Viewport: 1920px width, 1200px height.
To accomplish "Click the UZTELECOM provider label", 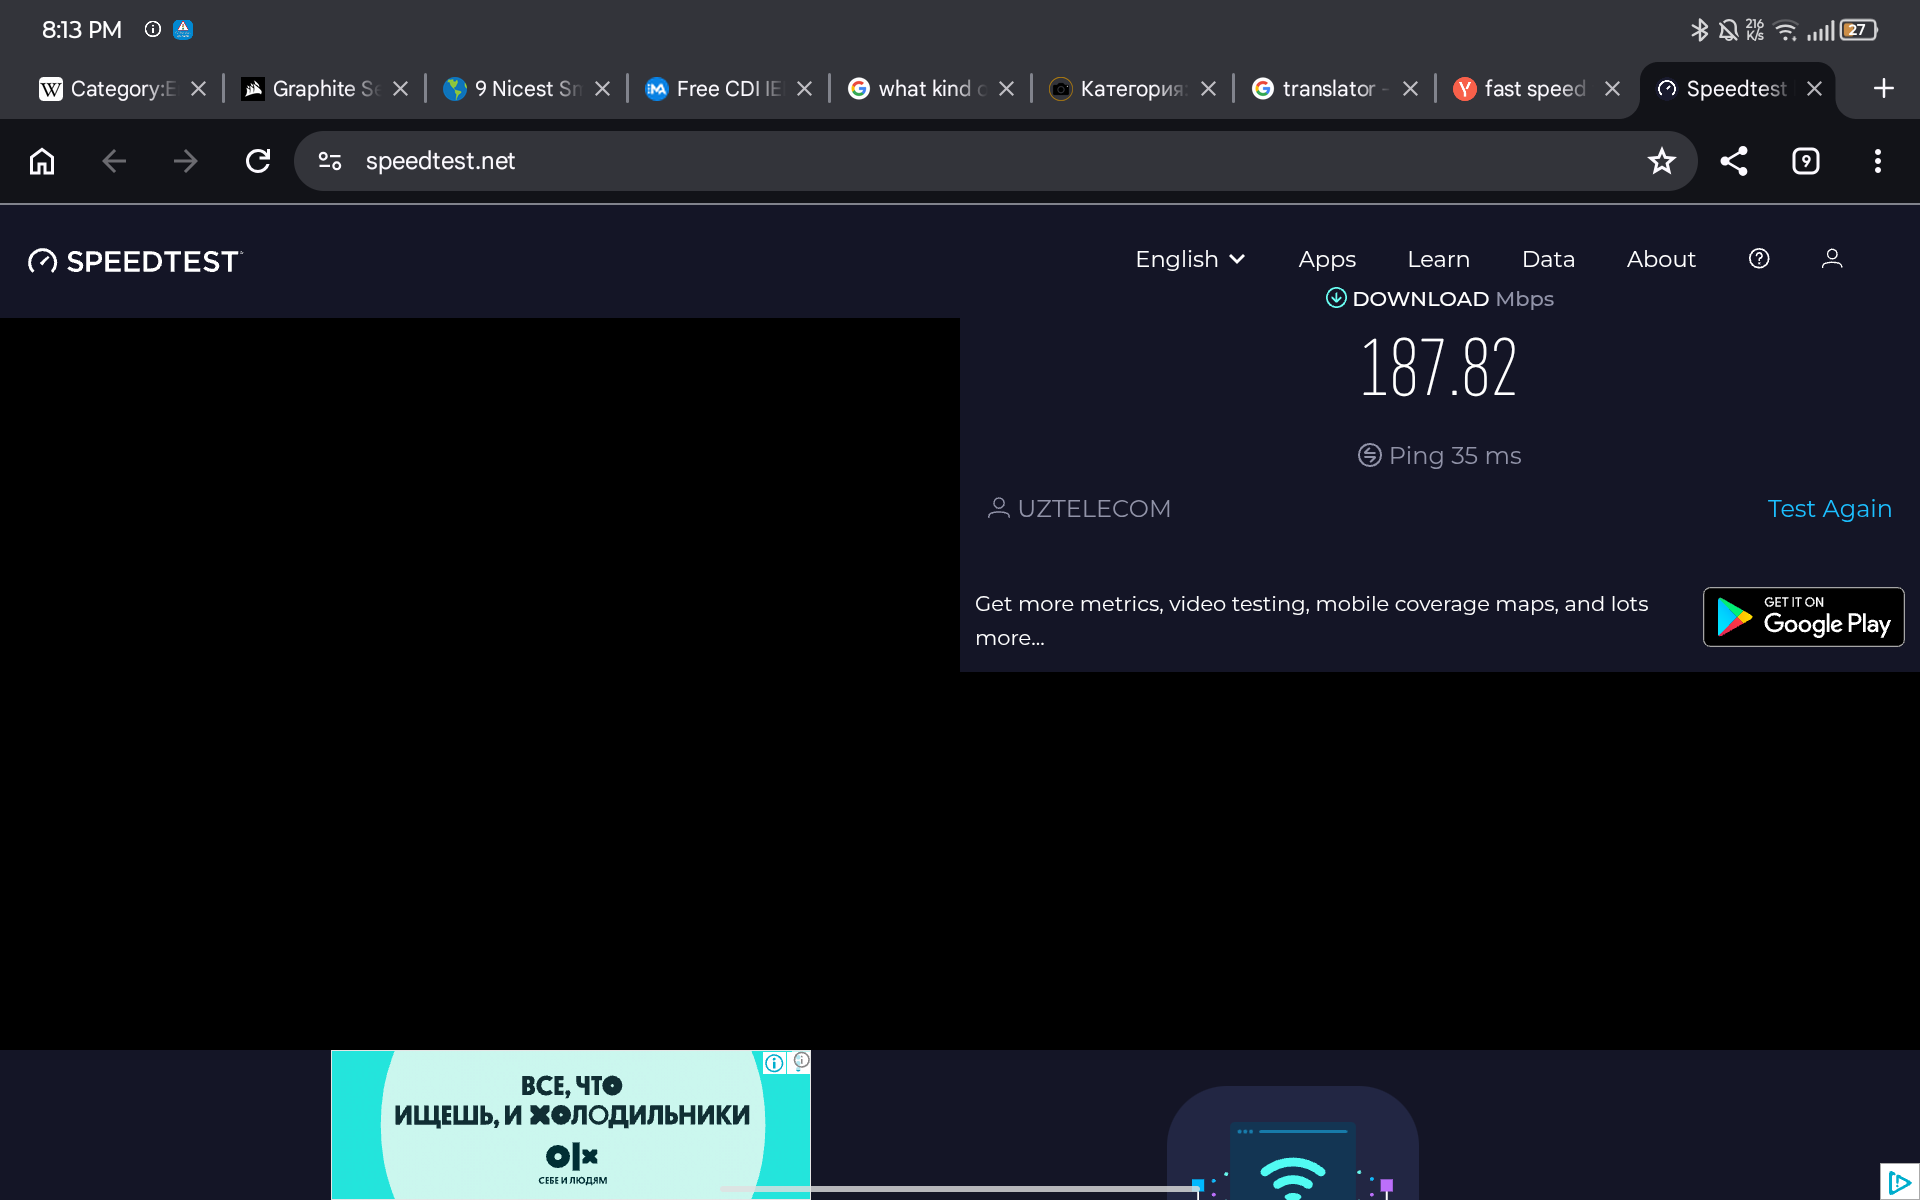I will (1079, 509).
